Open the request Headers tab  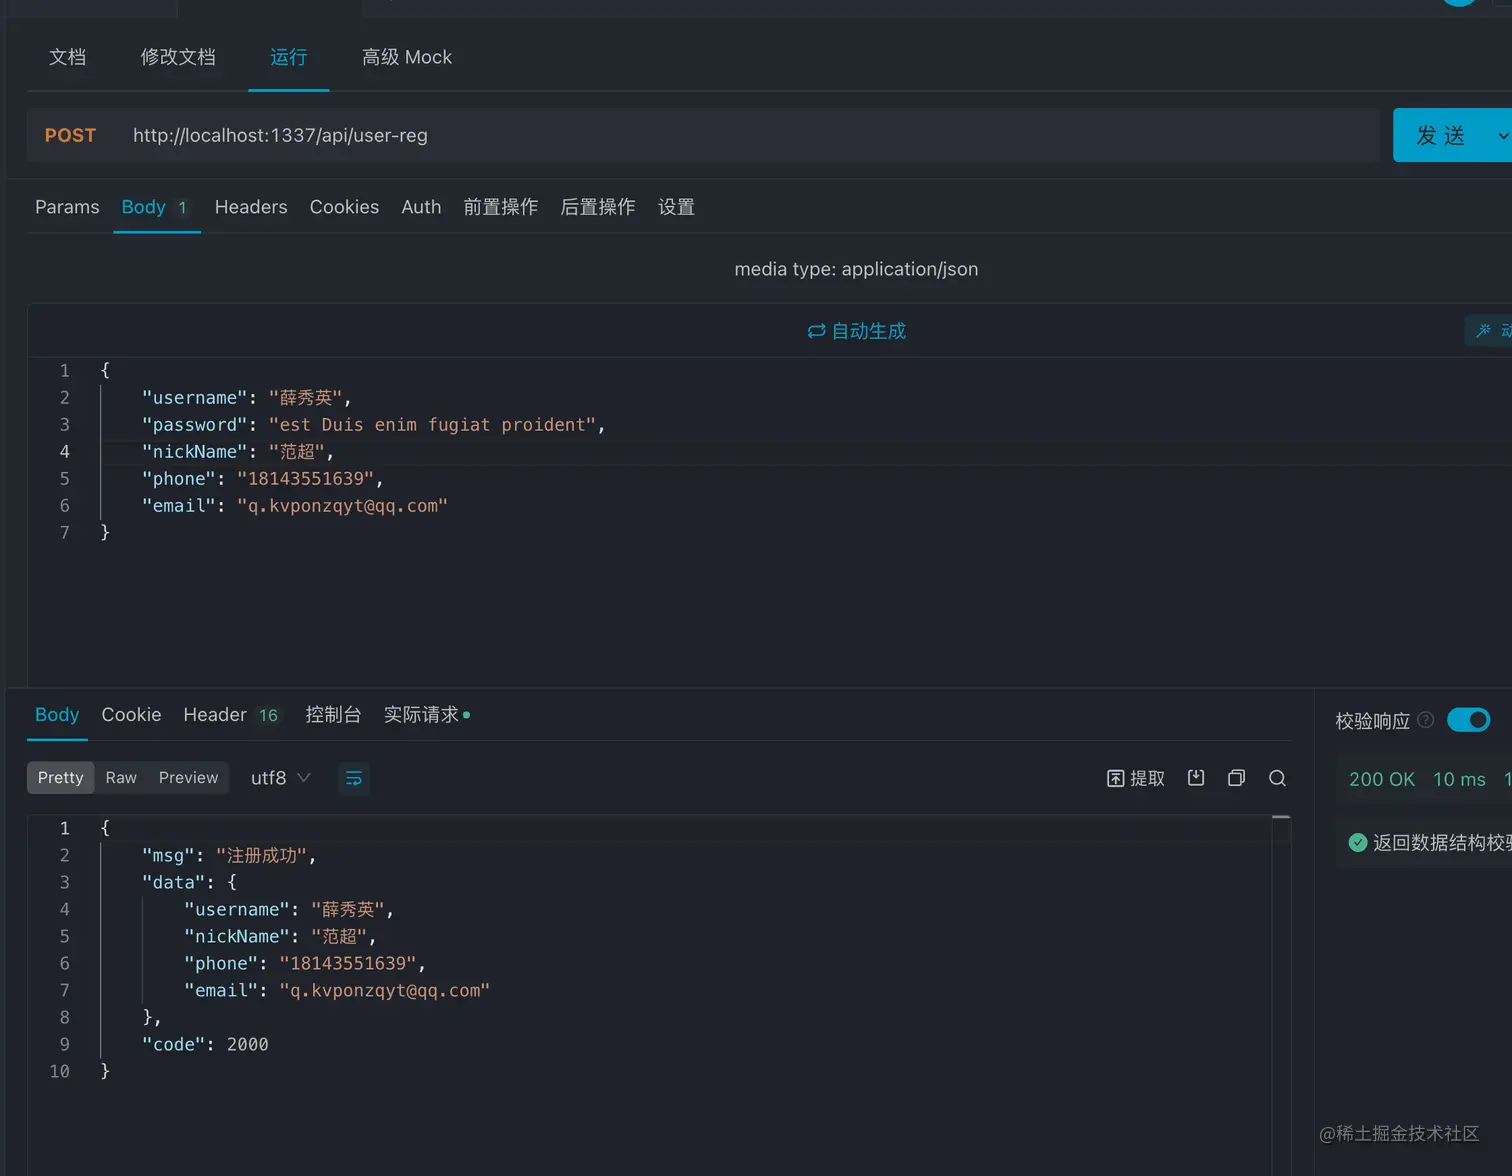pos(251,207)
